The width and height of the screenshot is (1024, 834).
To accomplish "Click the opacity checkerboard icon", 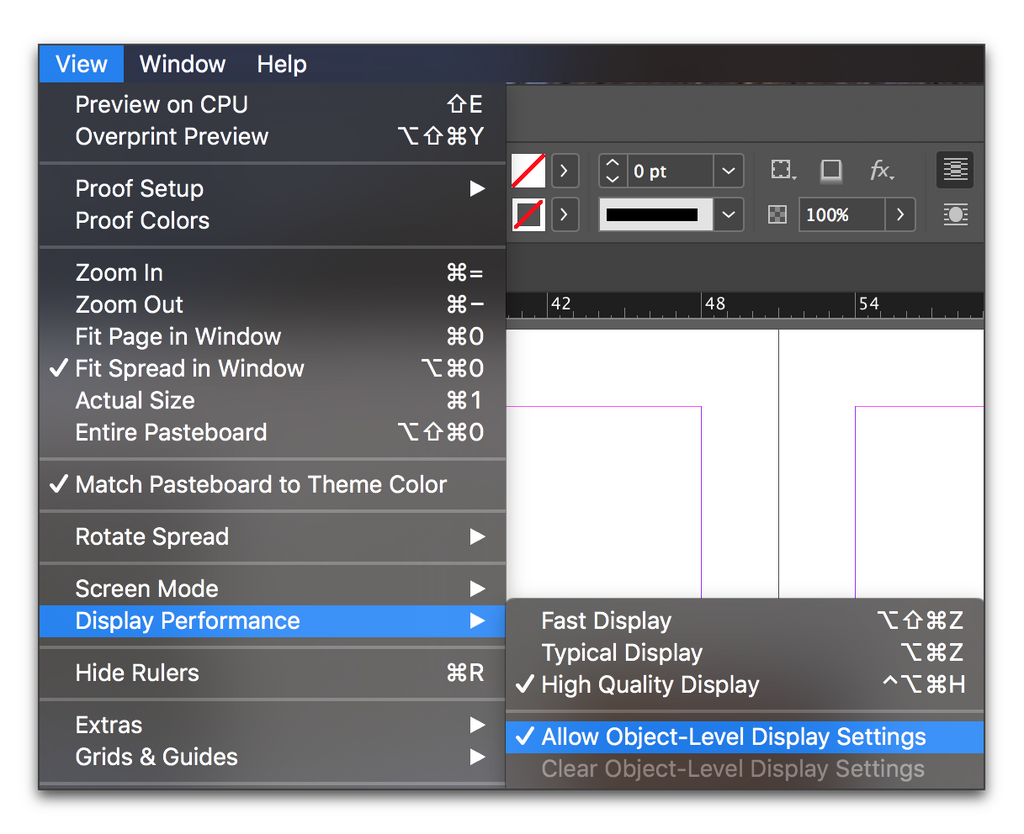I will click(x=777, y=214).
